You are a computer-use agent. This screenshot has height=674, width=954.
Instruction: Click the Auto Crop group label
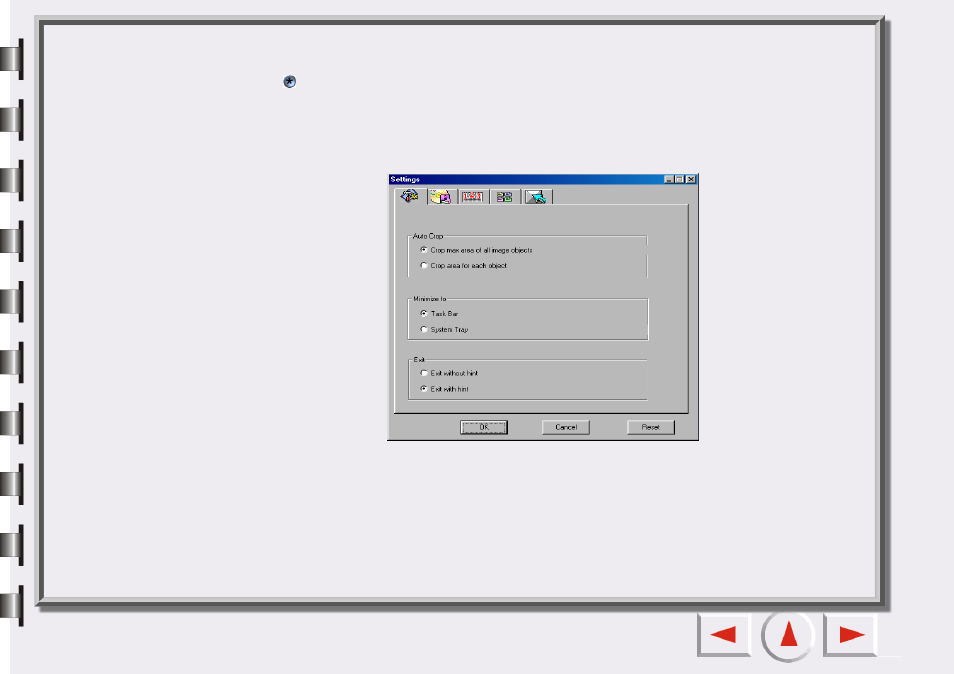pyautogui.click(x=428, y=236)
